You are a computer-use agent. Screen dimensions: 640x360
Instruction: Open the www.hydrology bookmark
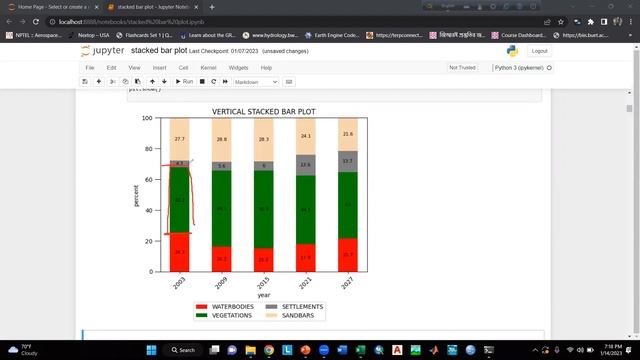[270, 36]
